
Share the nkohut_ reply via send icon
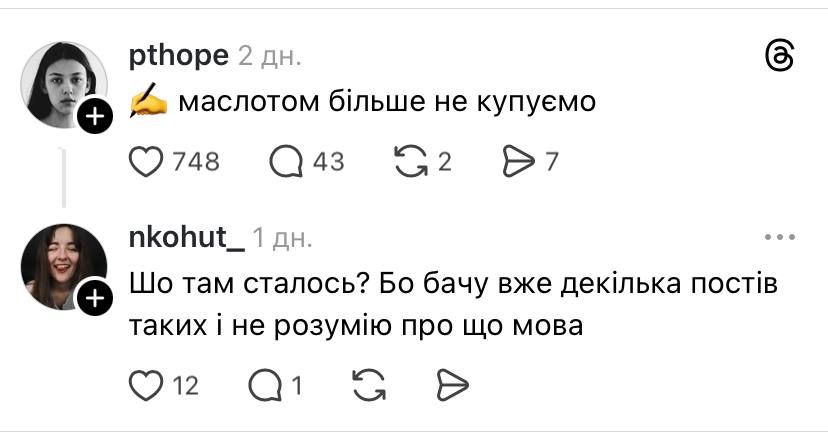453,385
